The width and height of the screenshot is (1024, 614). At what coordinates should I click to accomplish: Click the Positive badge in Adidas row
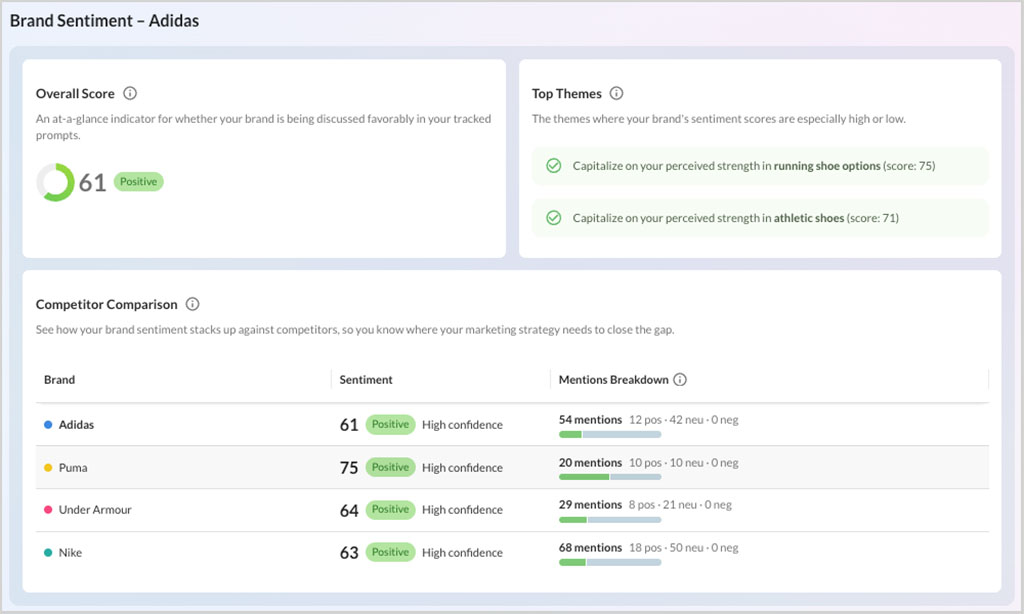pyautogui.click(x=391, y=425)
